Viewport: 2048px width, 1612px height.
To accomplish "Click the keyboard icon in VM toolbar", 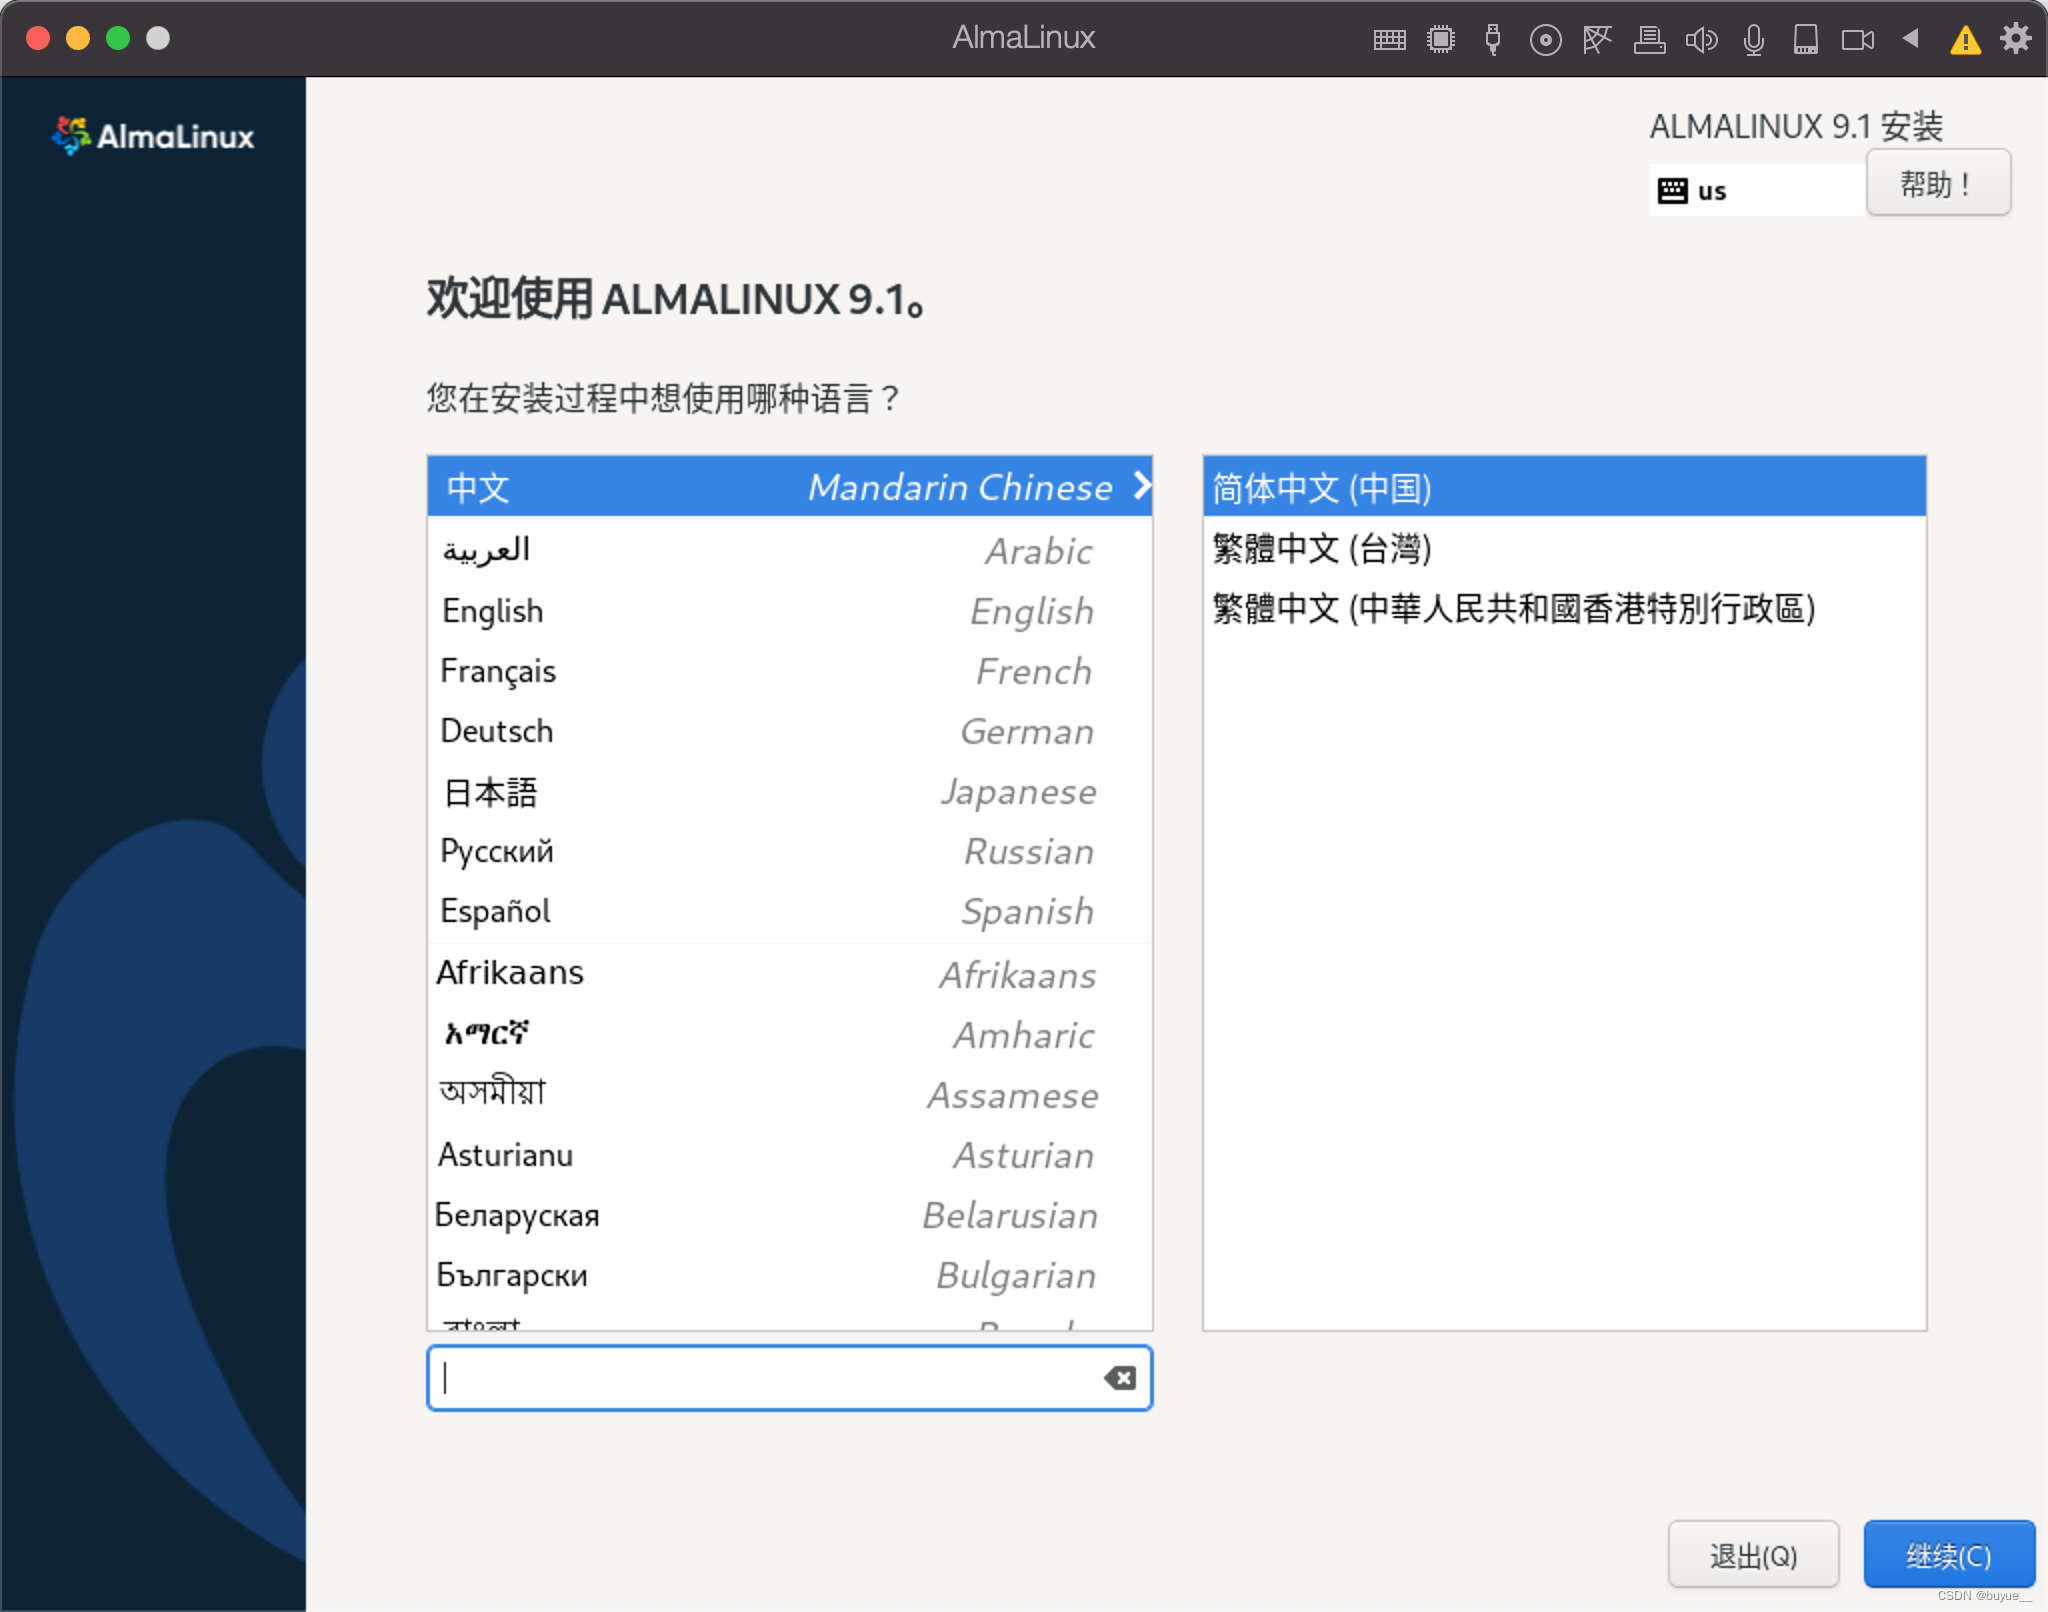I will (x=1389, y=40).
